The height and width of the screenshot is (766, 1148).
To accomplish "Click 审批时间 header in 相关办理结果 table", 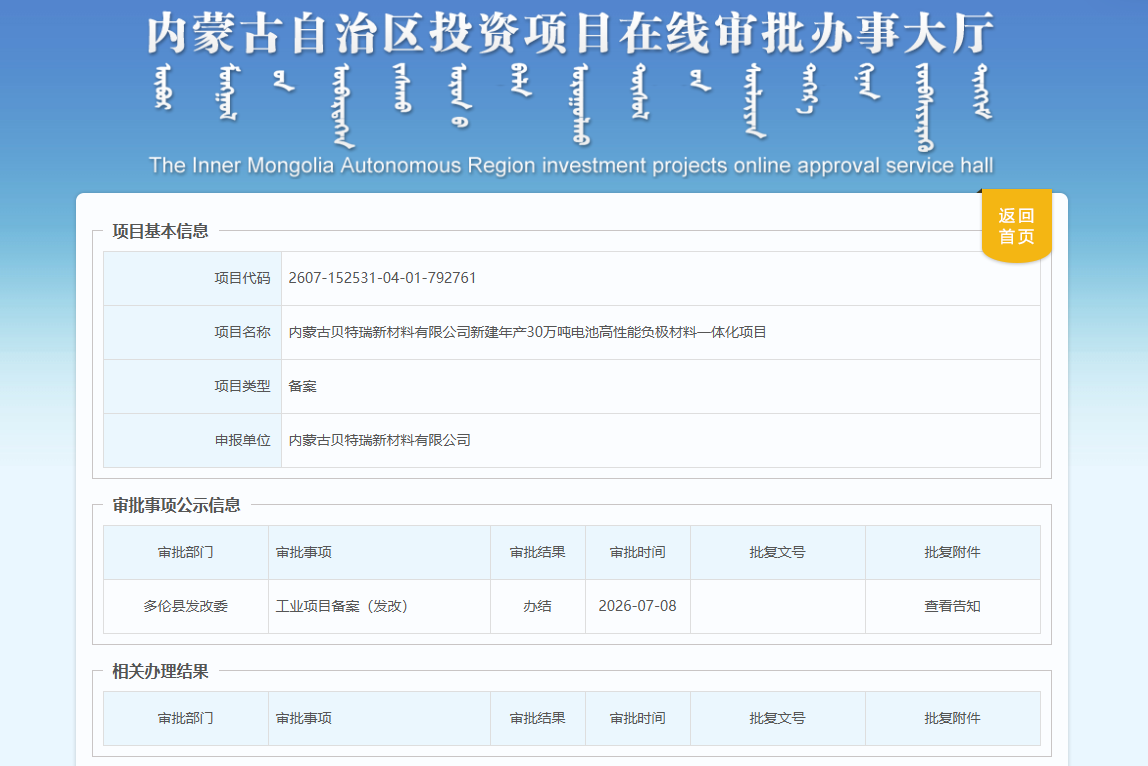I will pyautogui.click(x=638, y=718).
